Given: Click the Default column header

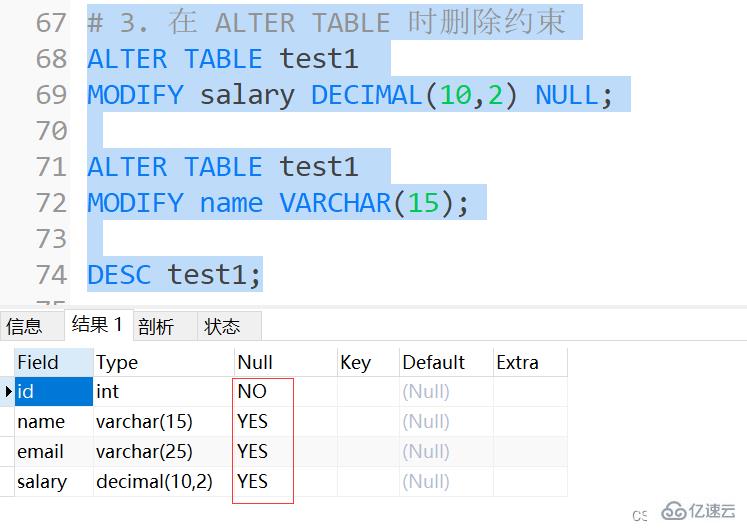Looking at the screenshot, I should (x=446, y=362).
